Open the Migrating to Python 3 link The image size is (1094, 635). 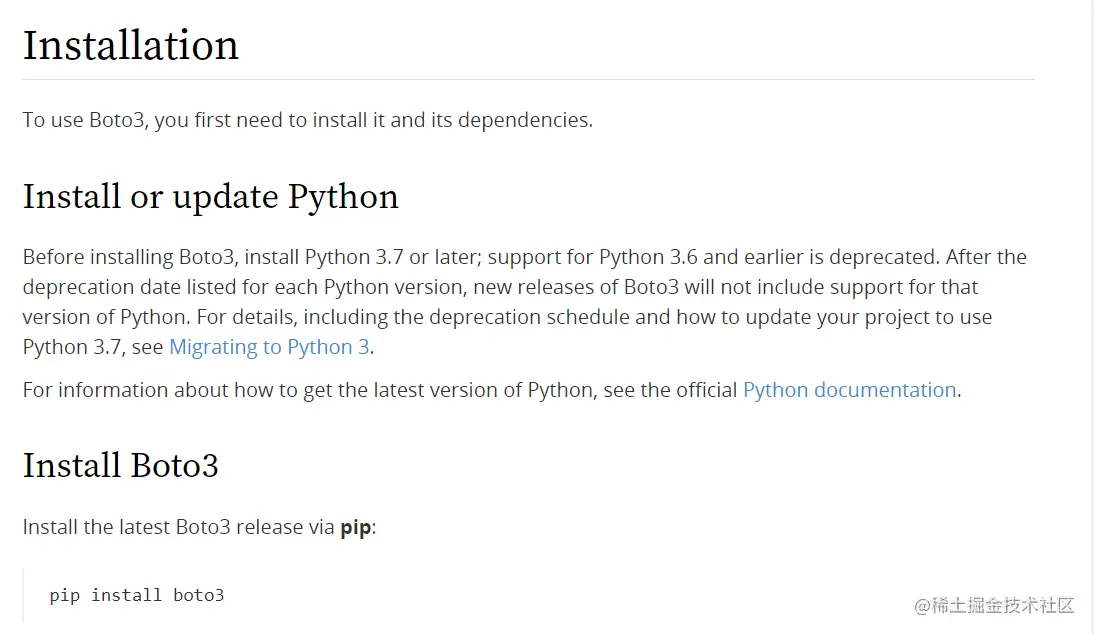tap(269, 347)
